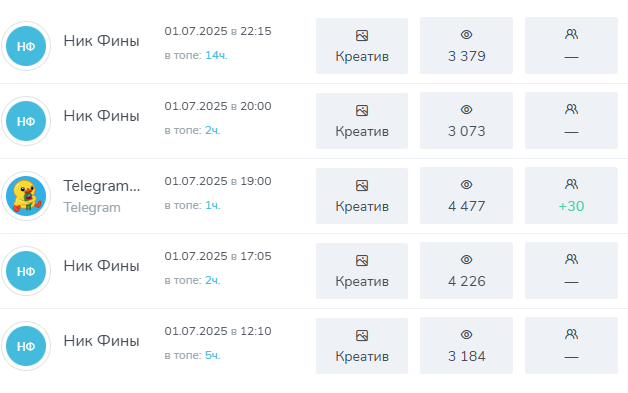Click the views tile showing 4 226
The height and width of the screenshot is (393, 628).
[466, 270]
